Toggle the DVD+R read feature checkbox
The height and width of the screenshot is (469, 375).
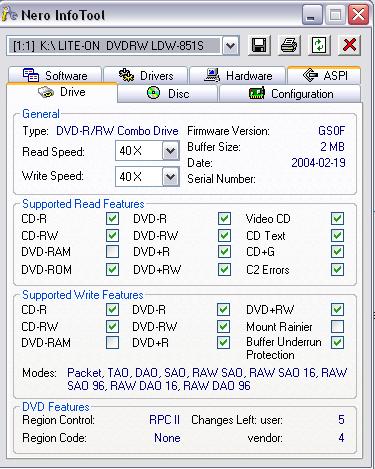click(224, 252)
